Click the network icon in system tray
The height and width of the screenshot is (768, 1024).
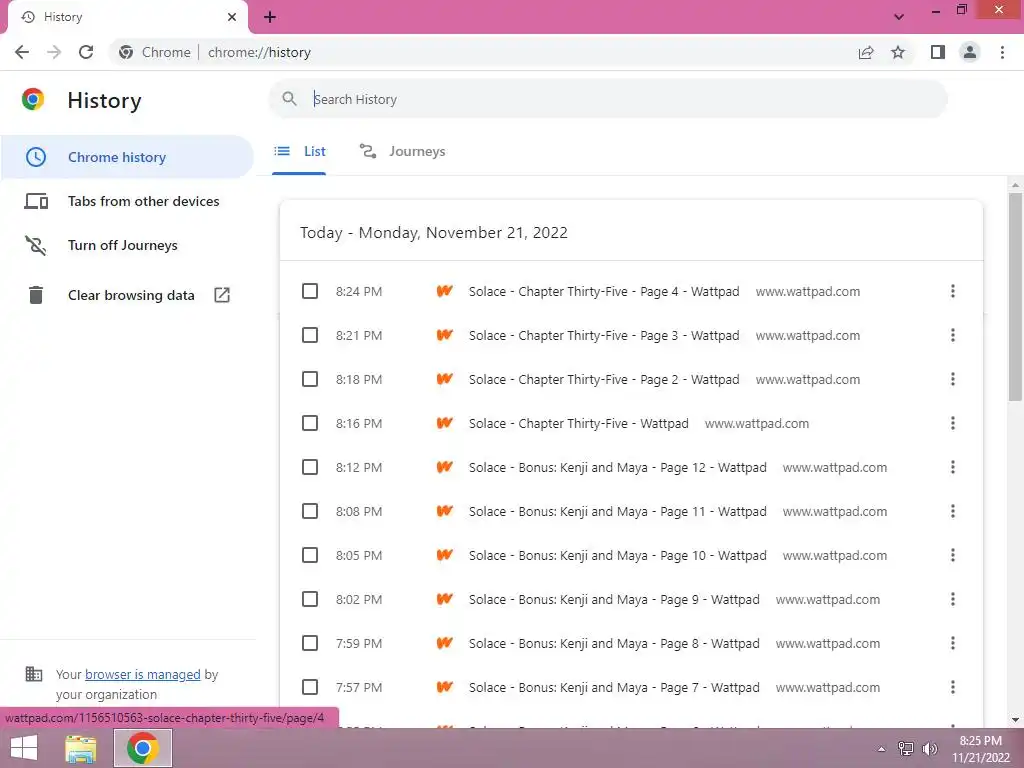tap(906, 749)
